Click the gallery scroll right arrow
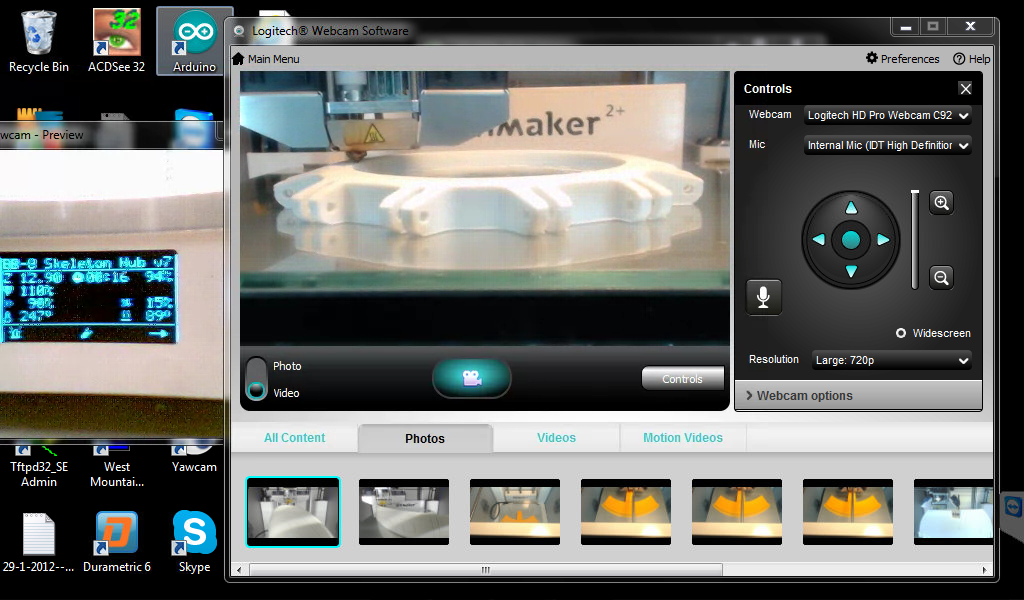1024x600 pixels. [x=984, y=570]
